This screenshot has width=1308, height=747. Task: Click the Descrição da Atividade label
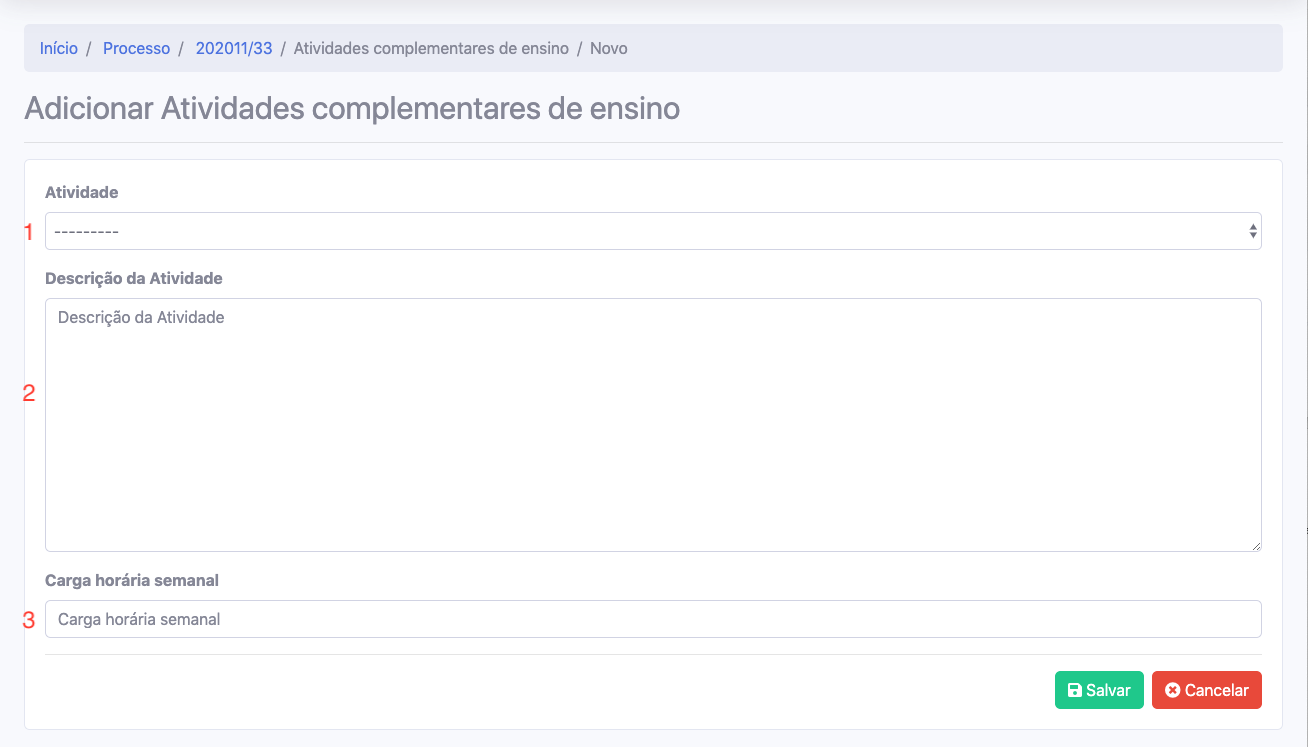[x=134, y=278]
